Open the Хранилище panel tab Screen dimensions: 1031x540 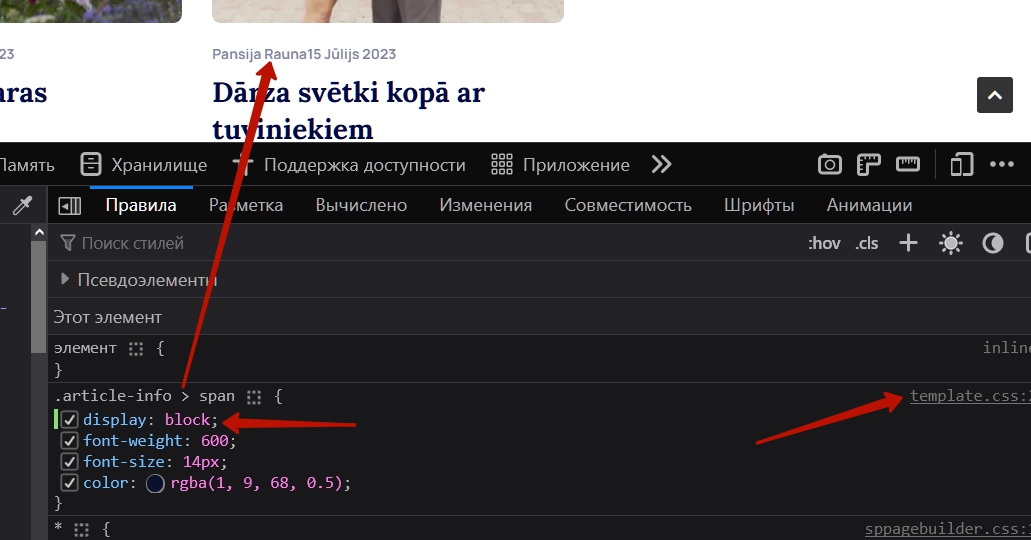tap(144, 165)
